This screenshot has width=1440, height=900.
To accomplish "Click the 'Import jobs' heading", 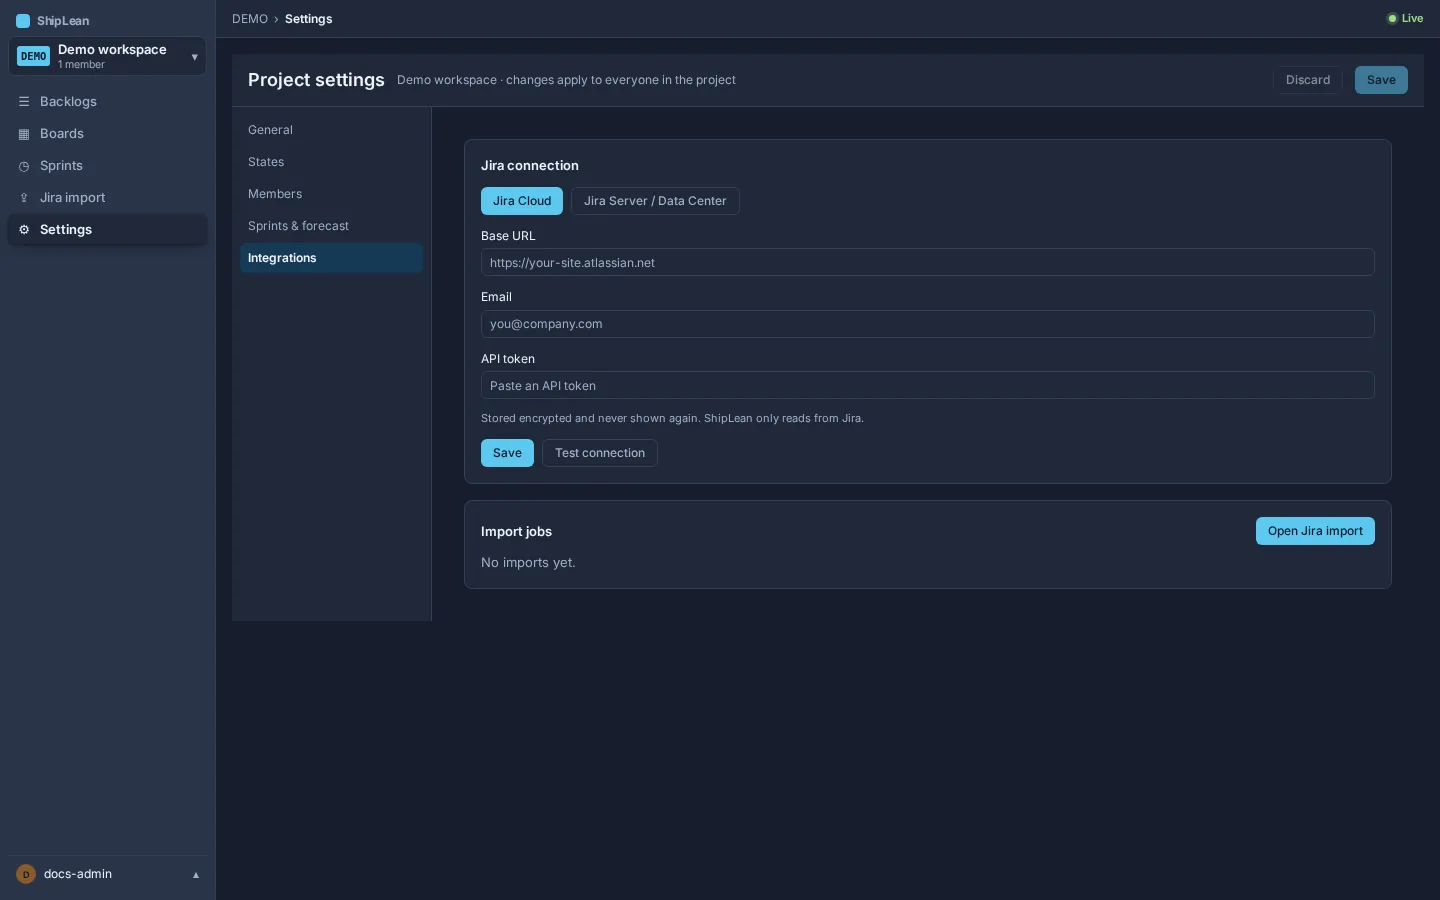I will coord(516,532).
